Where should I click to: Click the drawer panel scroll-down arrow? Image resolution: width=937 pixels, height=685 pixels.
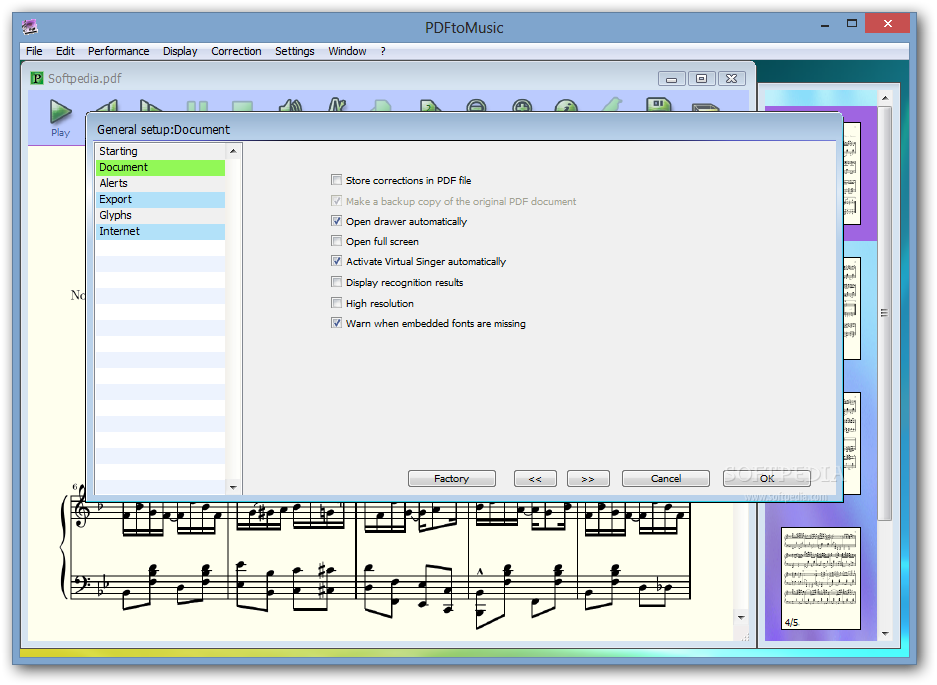click(x=886, y=634)
